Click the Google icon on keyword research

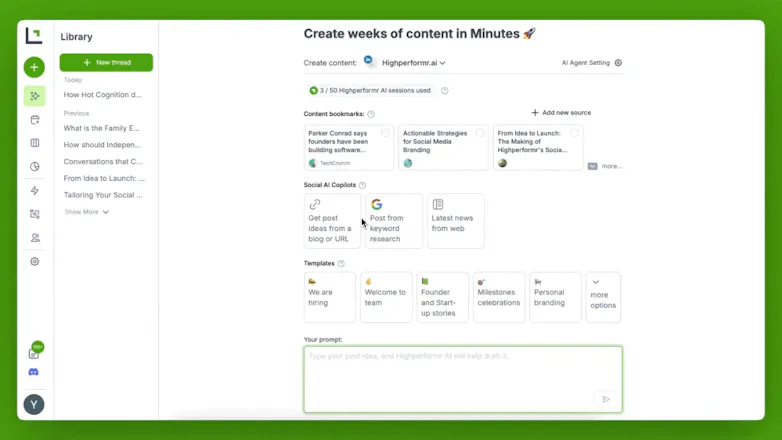[x=377, y=204]
